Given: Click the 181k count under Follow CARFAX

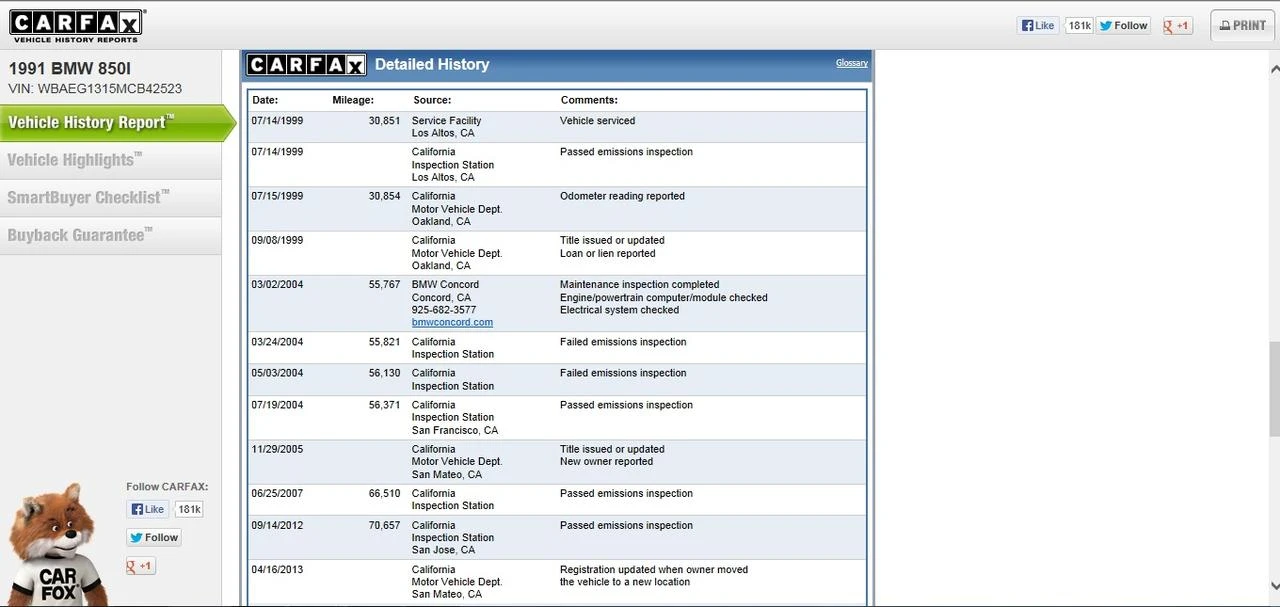Looking at the screenshot, I should click(x=189, y=509).
